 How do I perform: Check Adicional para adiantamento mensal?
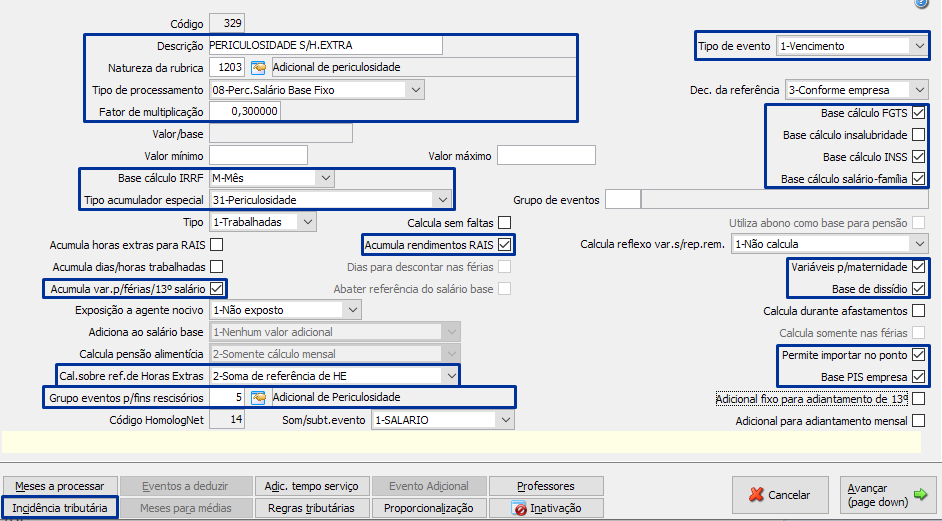tap(918, 421)
